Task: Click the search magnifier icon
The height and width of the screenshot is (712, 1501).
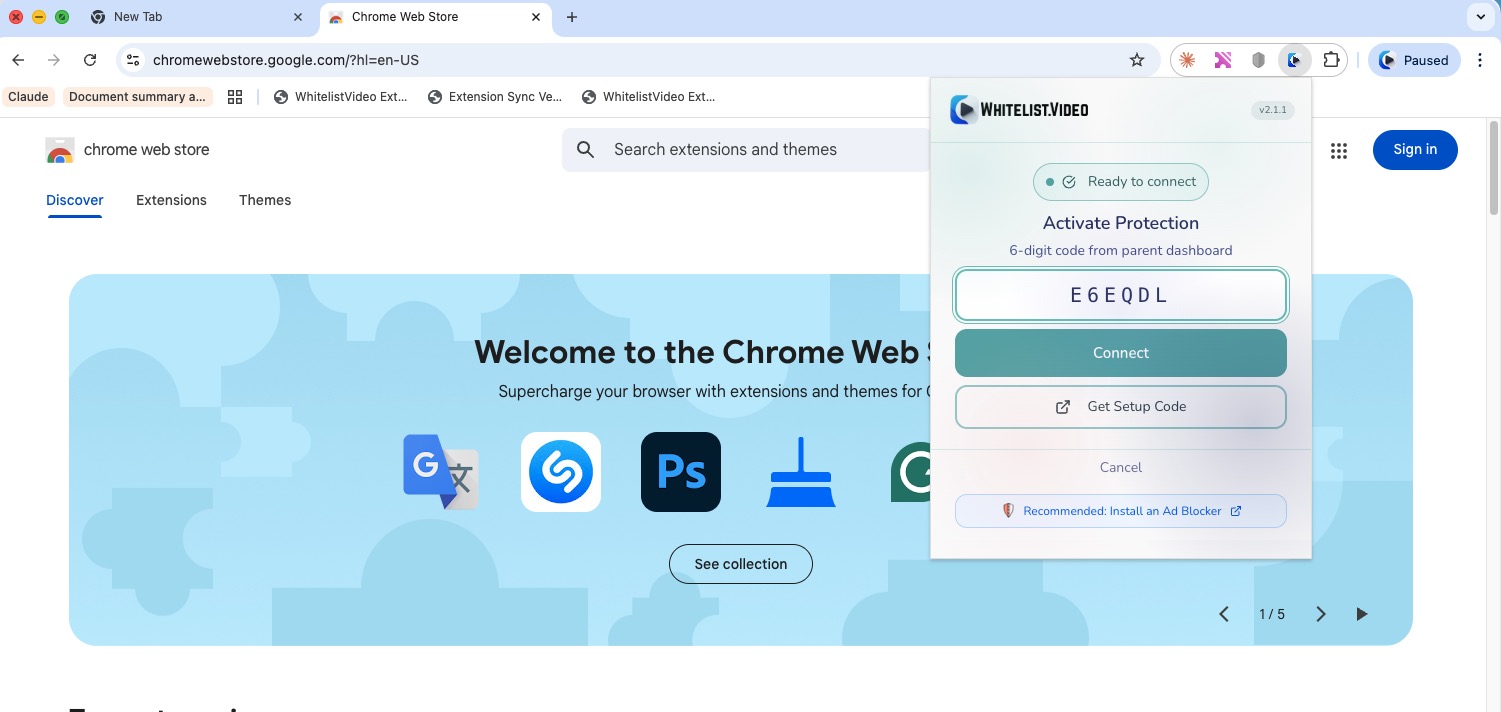Action: (587, 150)
